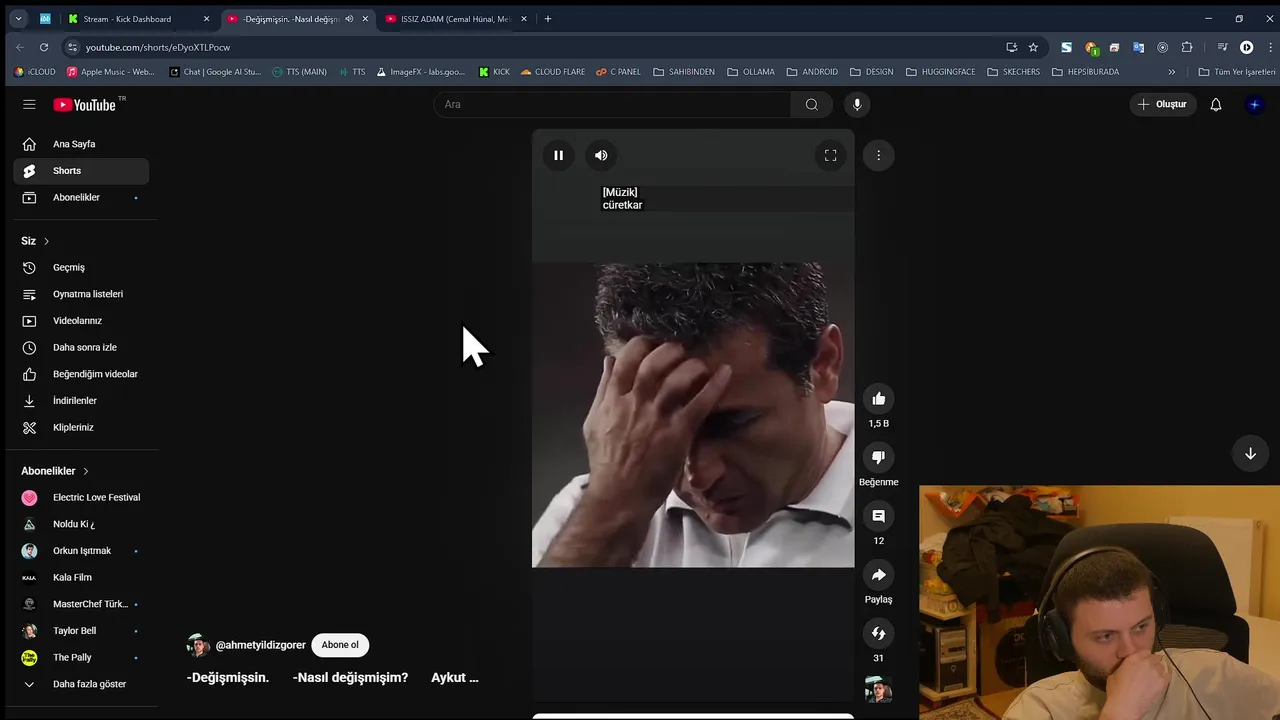The width and height of the screenshot is (1280, 720).
Task: Bookmark this page with star icon
Action: (1033, 47)
